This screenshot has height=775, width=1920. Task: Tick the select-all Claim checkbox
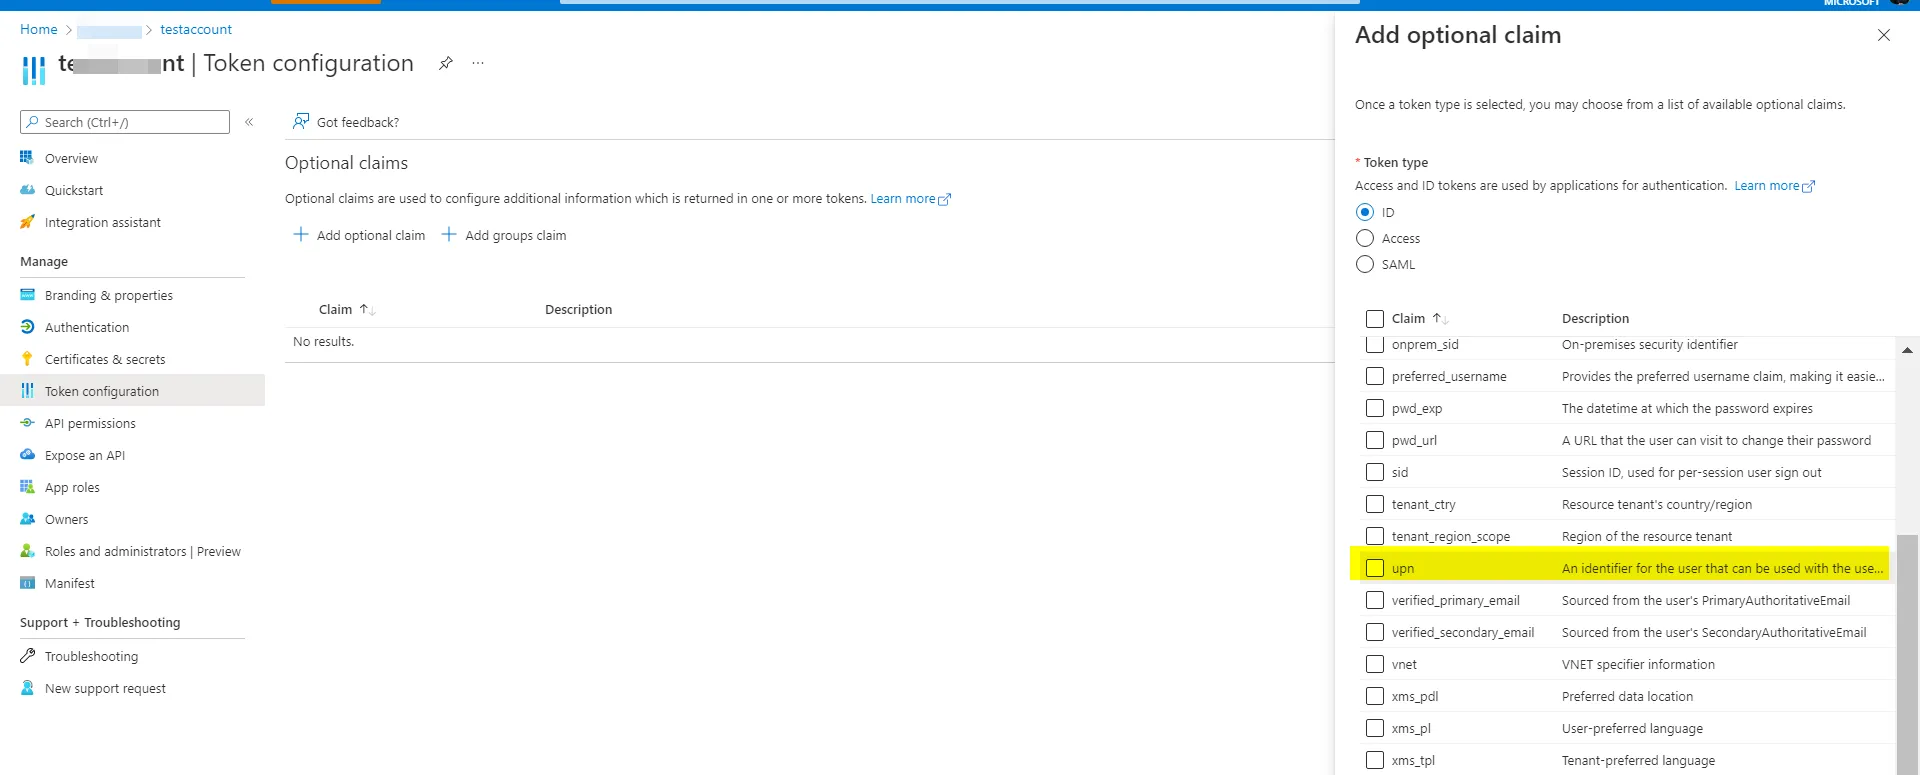(1375, 319)
